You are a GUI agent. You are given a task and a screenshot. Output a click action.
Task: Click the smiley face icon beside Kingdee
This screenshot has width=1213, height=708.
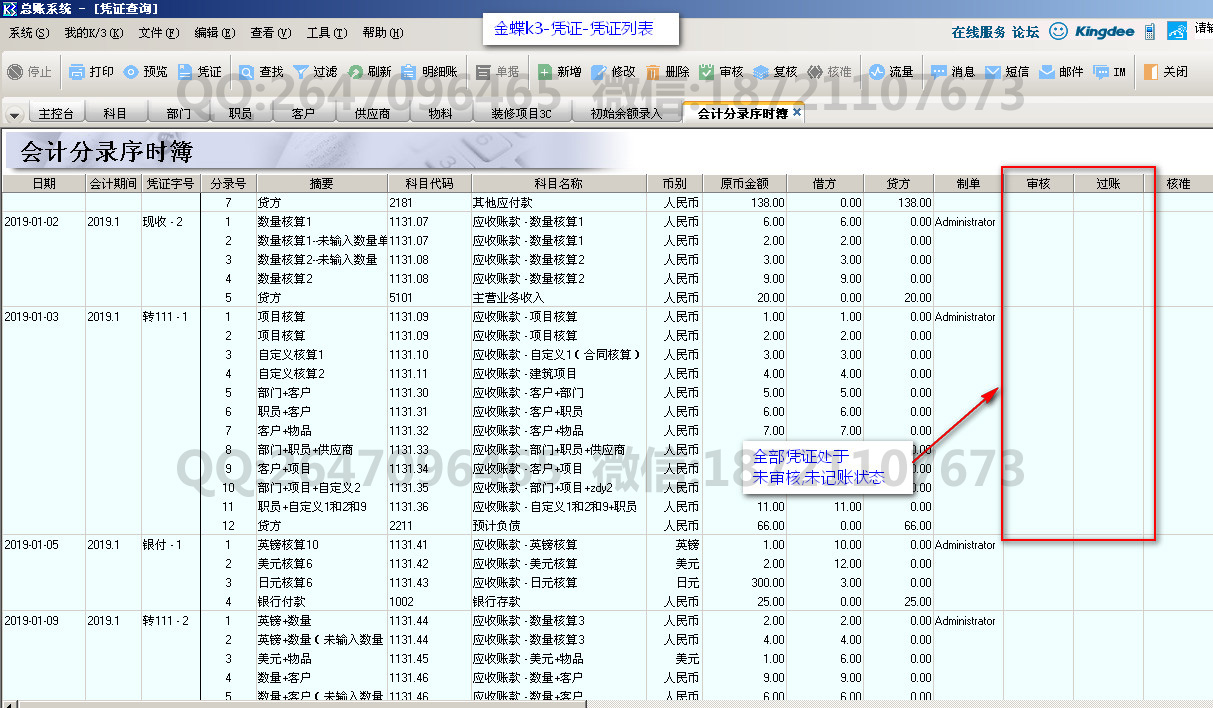pyautogui.click(x=1058, y=32)
